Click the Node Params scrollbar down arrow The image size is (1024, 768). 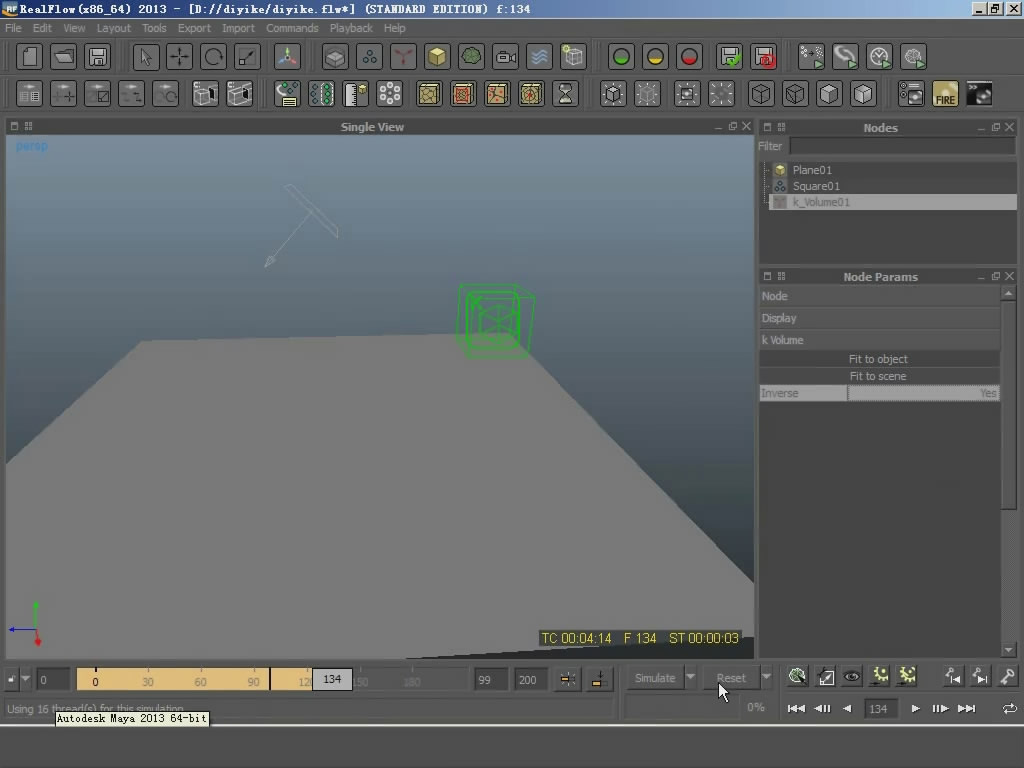point(1008,650)
